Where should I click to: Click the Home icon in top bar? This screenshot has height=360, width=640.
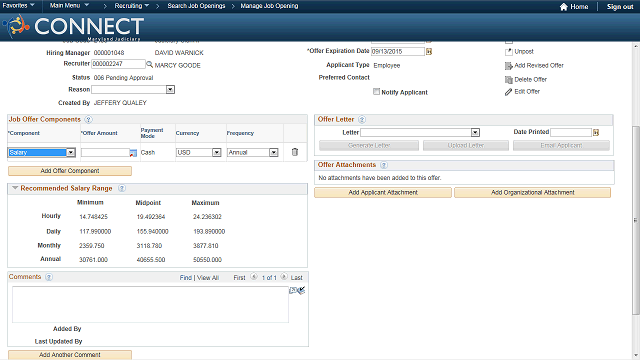[564, 7]
